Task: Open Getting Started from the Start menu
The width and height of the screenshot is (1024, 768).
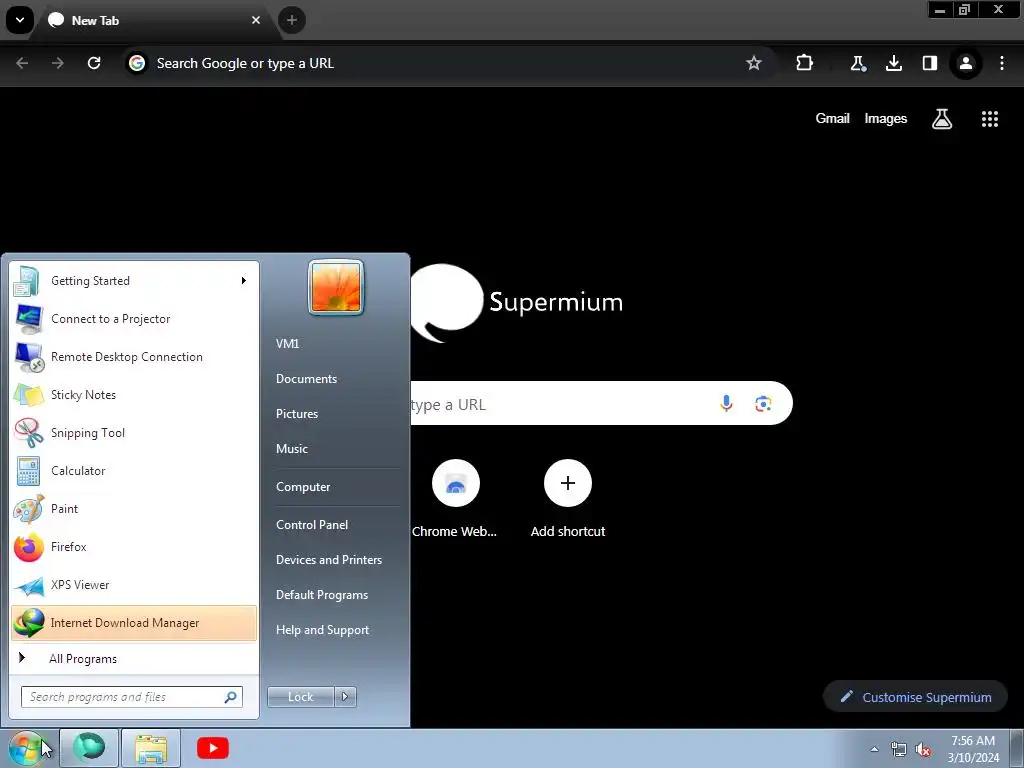Action: tap(134, 281)
